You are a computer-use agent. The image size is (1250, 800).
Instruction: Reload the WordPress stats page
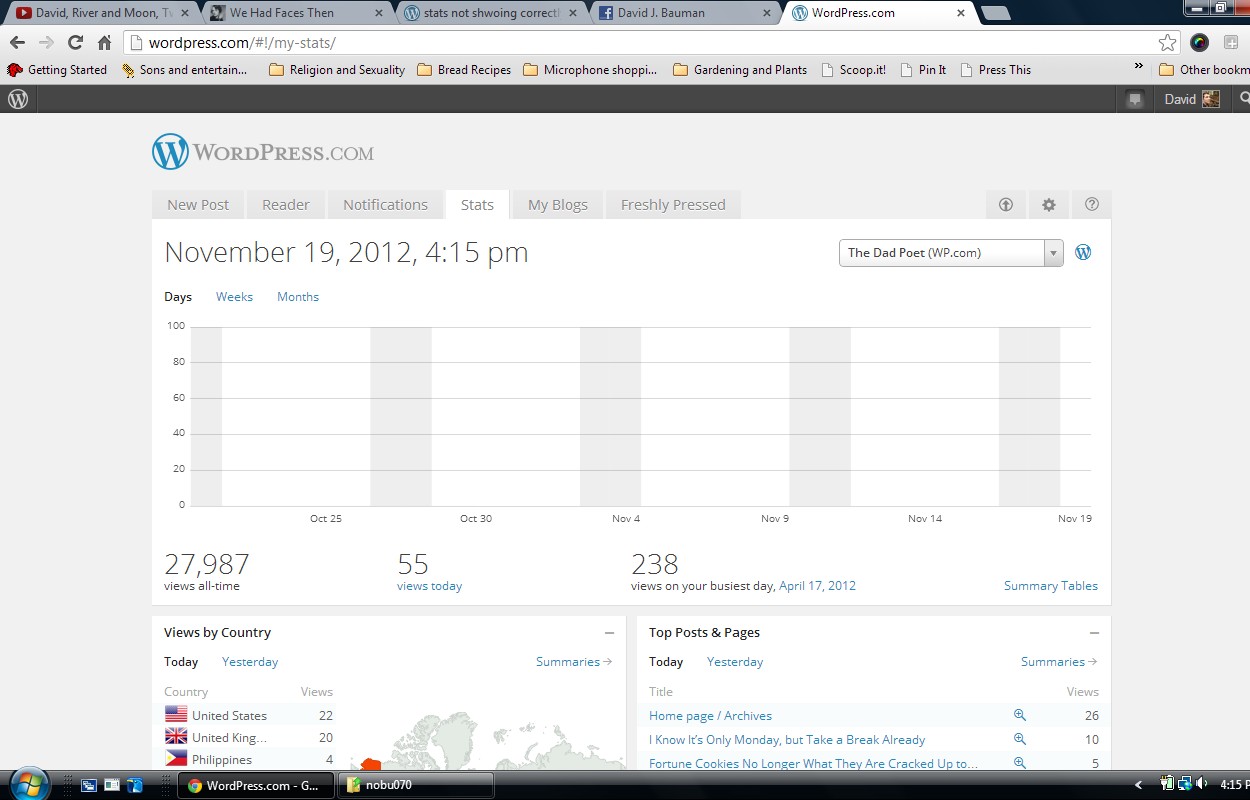(75, 43)
